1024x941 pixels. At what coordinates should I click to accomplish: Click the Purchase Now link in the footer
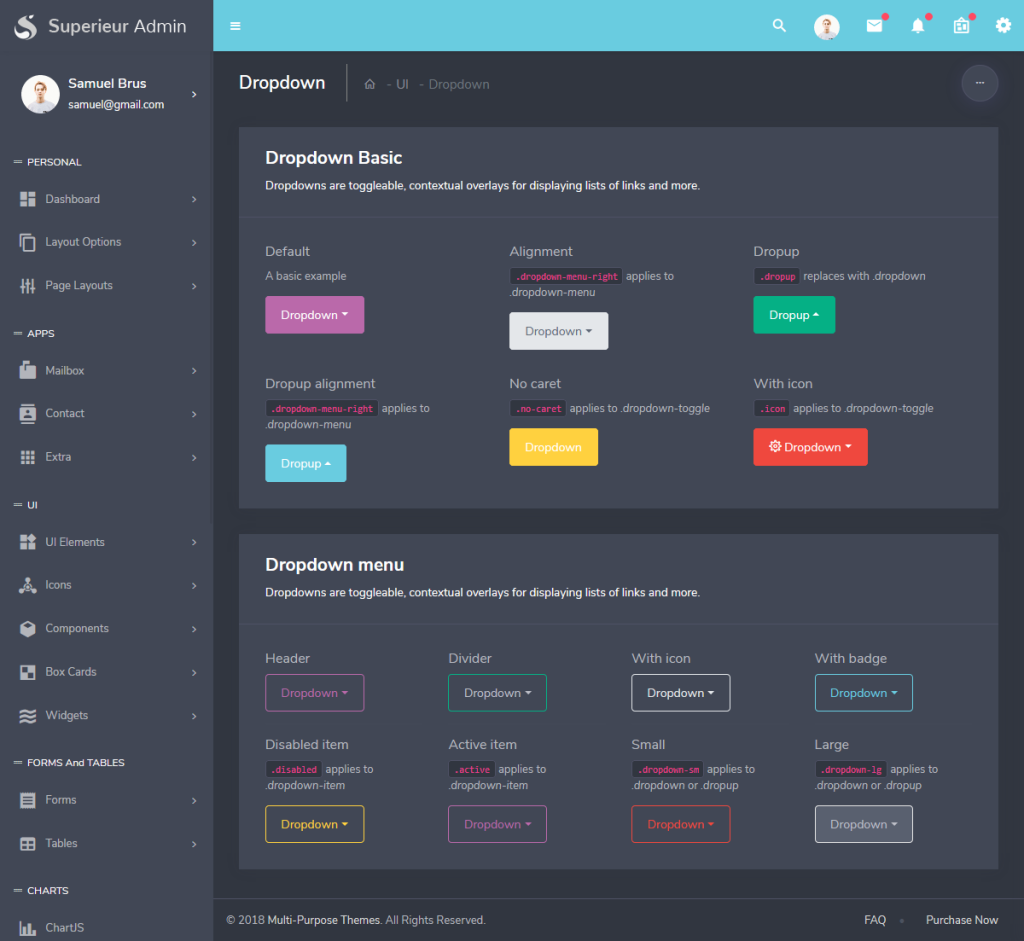[x=961, y=919]
